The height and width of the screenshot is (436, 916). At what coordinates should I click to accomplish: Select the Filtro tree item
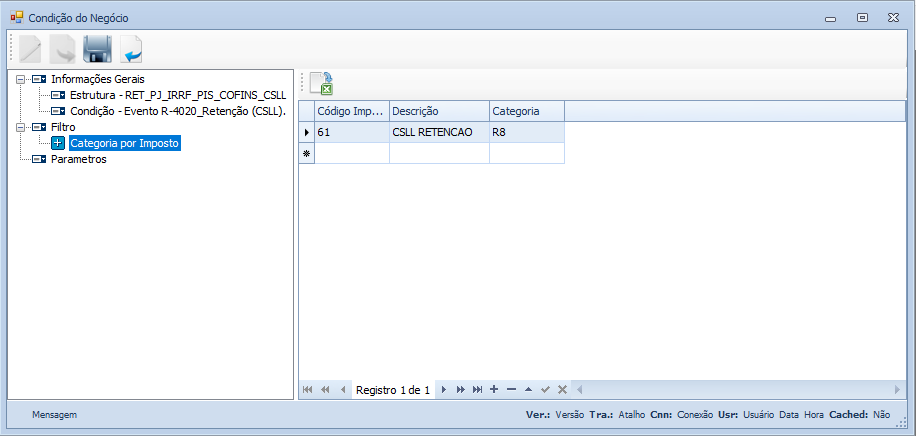tap(63, 127)
